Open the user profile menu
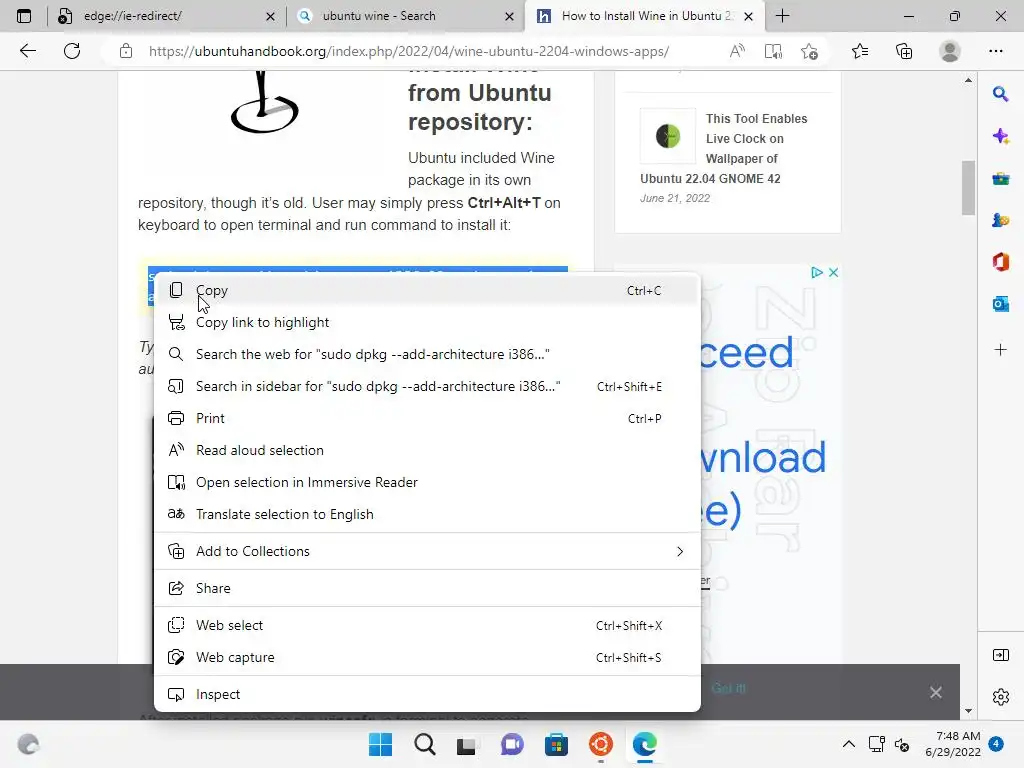 point(950,52)
